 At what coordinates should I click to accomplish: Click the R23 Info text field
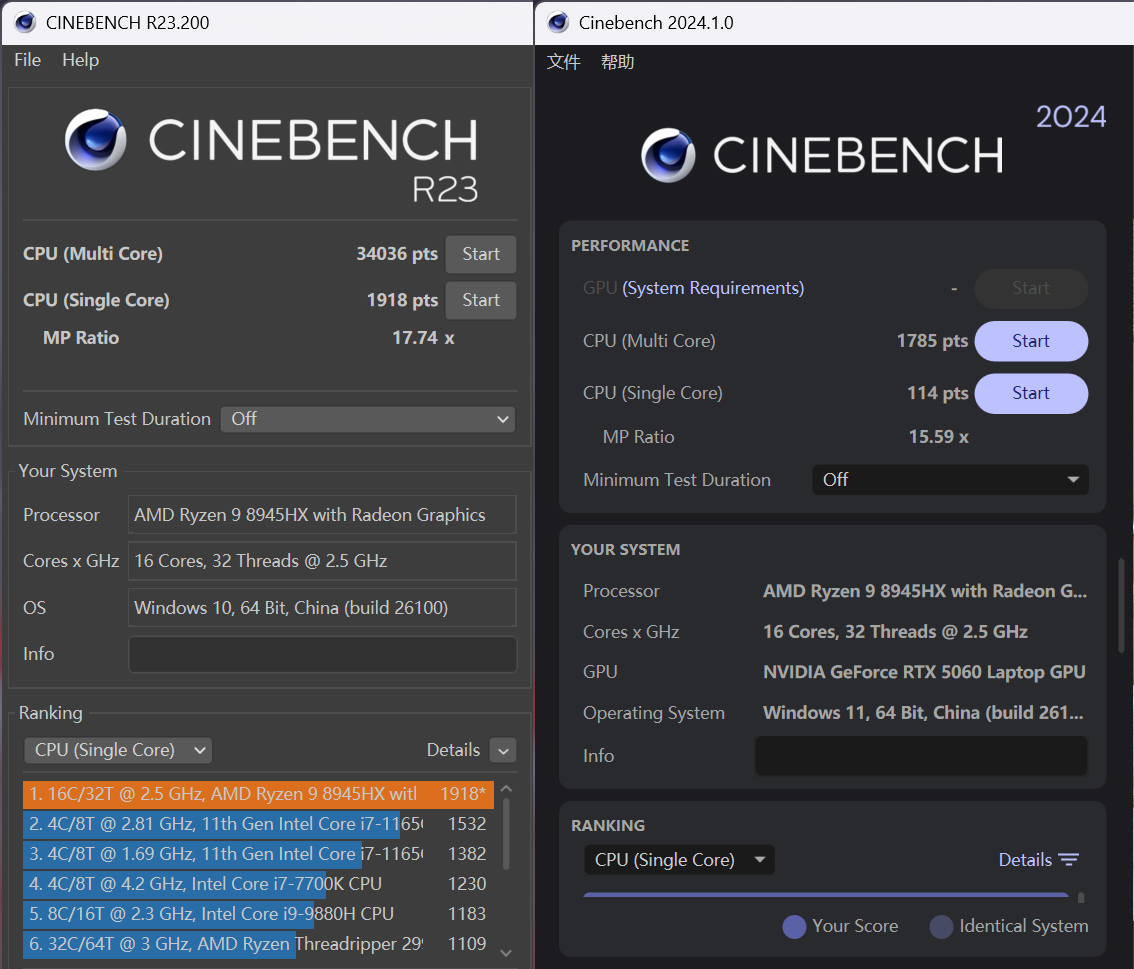[x=322, y=654]
